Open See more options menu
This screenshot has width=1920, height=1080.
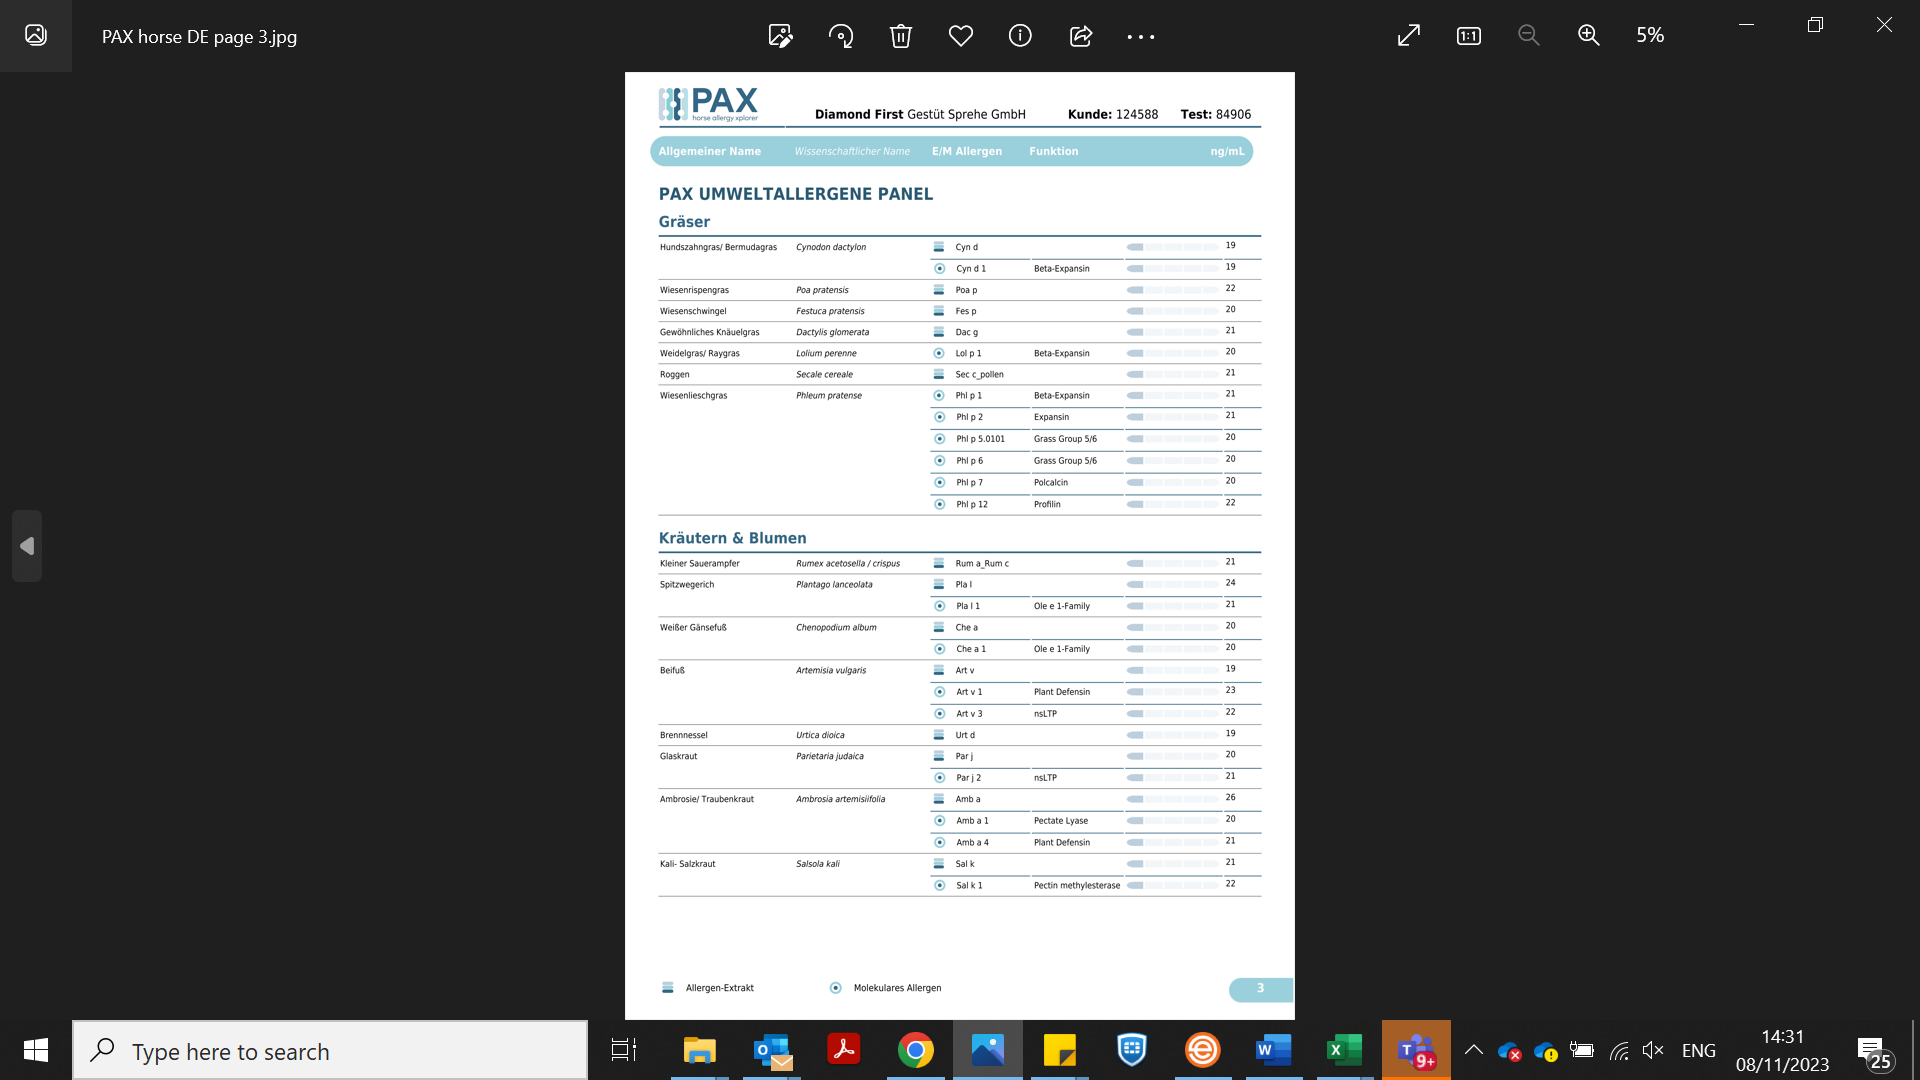[x=1140, y=36]
